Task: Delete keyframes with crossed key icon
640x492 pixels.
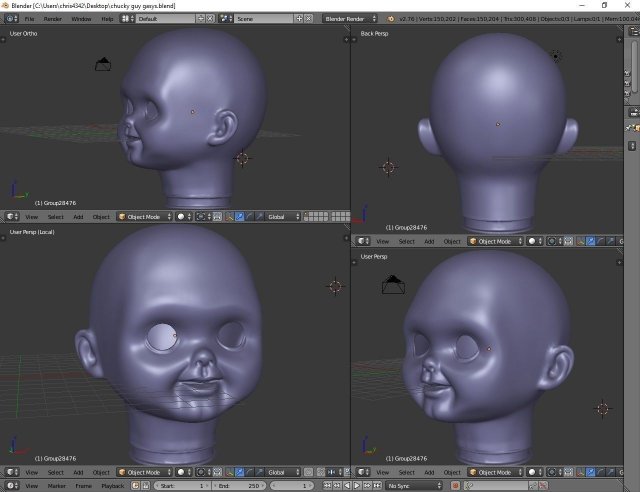Action: tap(543, 486)
